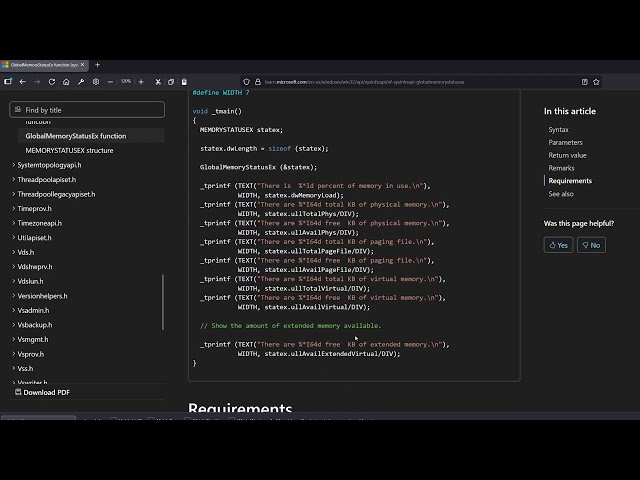Open the hexagon settings icon in toolbar
The width and height of the screenshot is (640, 480).
click(x=96, y=82)
